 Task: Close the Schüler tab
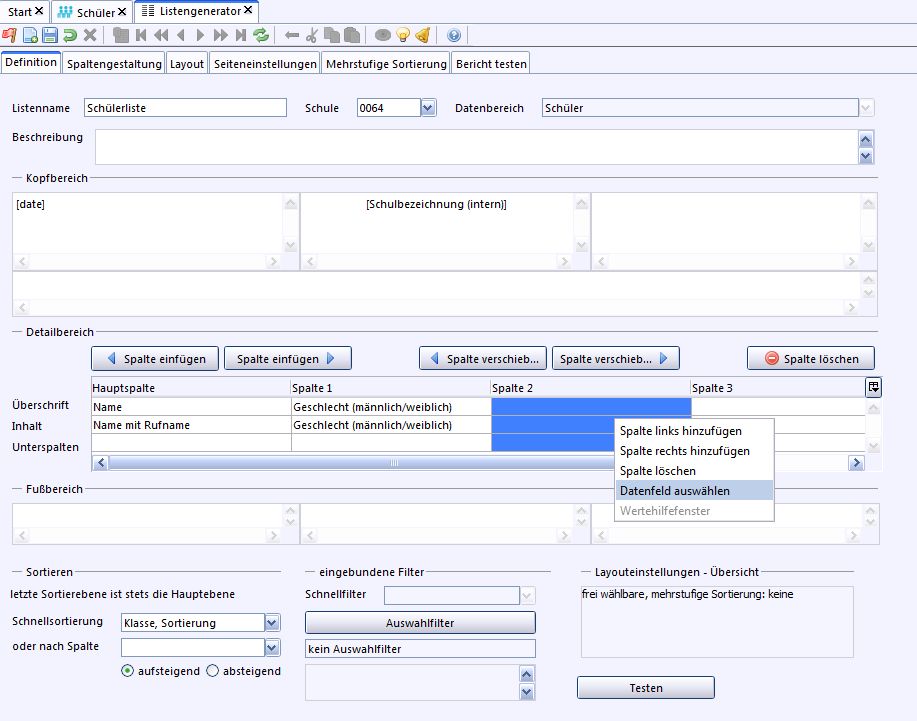click(122, 12)
